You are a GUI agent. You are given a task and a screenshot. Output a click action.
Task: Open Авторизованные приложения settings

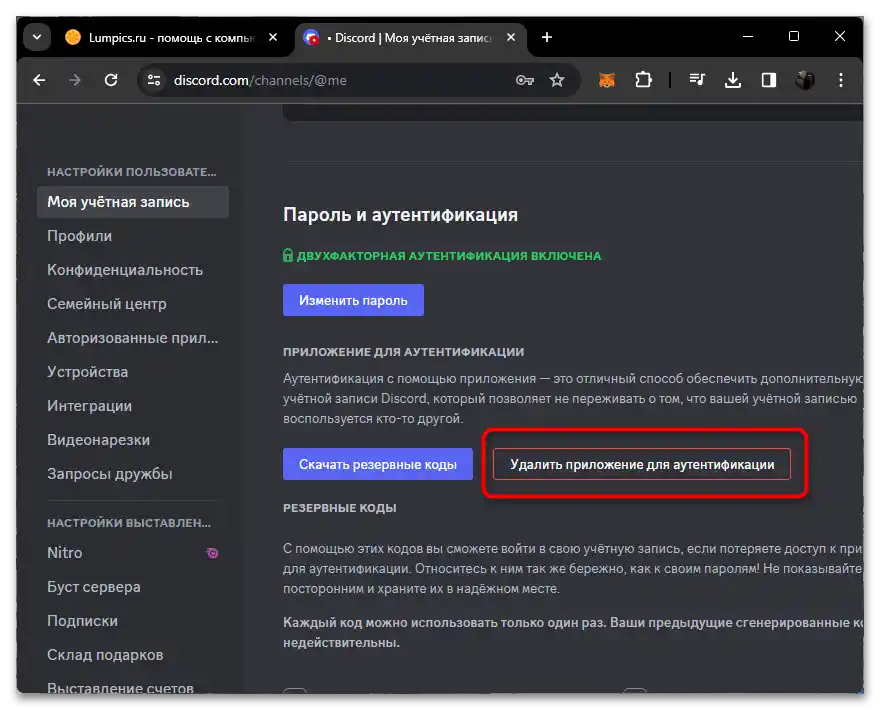132,338
